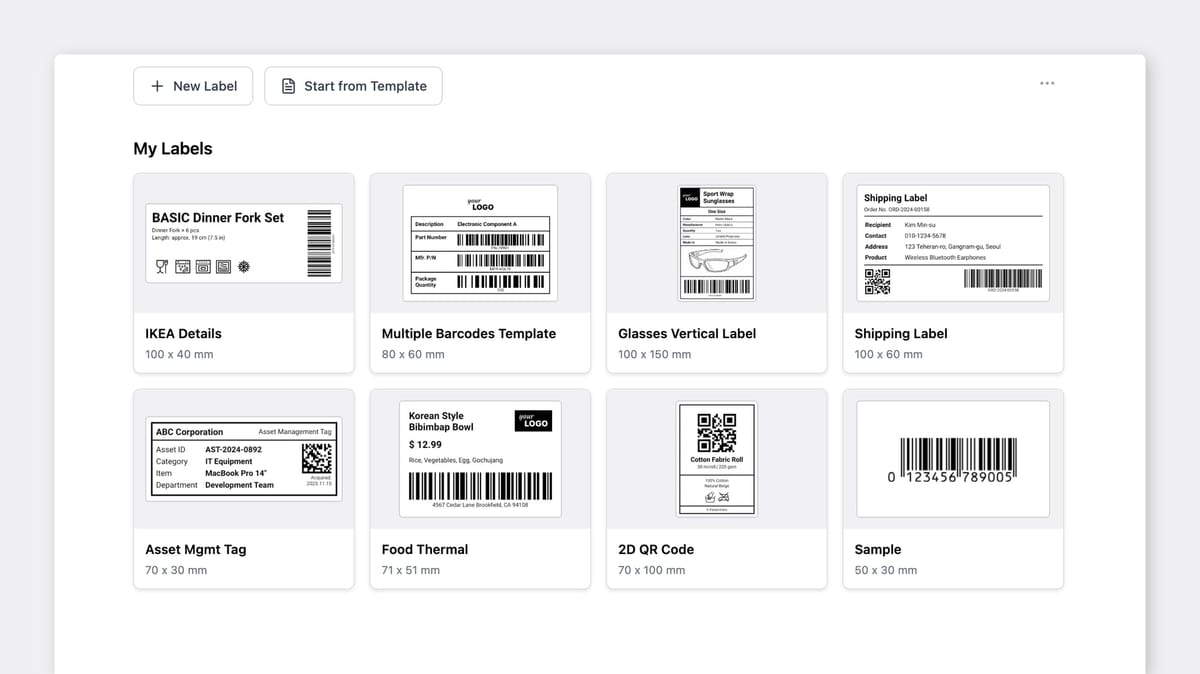Click the Shipping Label card title
This screenshot has height=674, width=1200.
[x=901, y=333]
